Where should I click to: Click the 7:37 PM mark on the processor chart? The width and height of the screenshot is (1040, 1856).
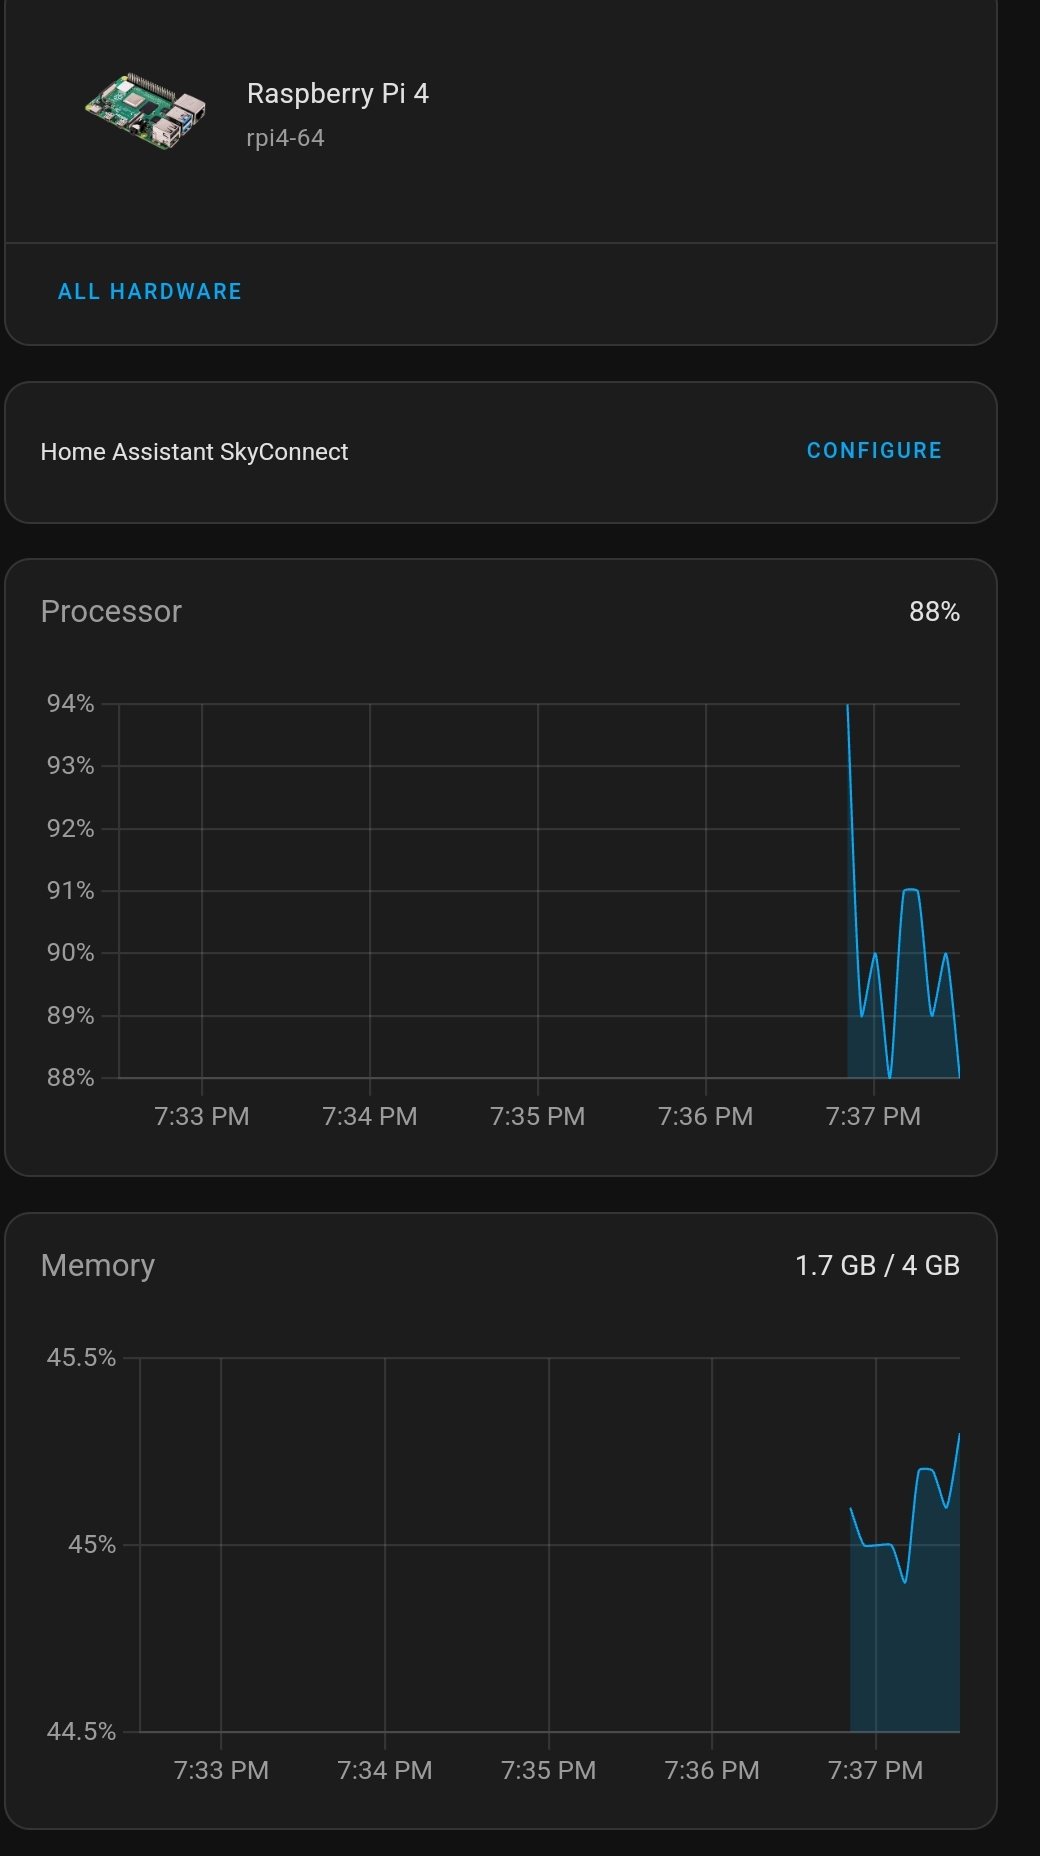point(873,1116)
